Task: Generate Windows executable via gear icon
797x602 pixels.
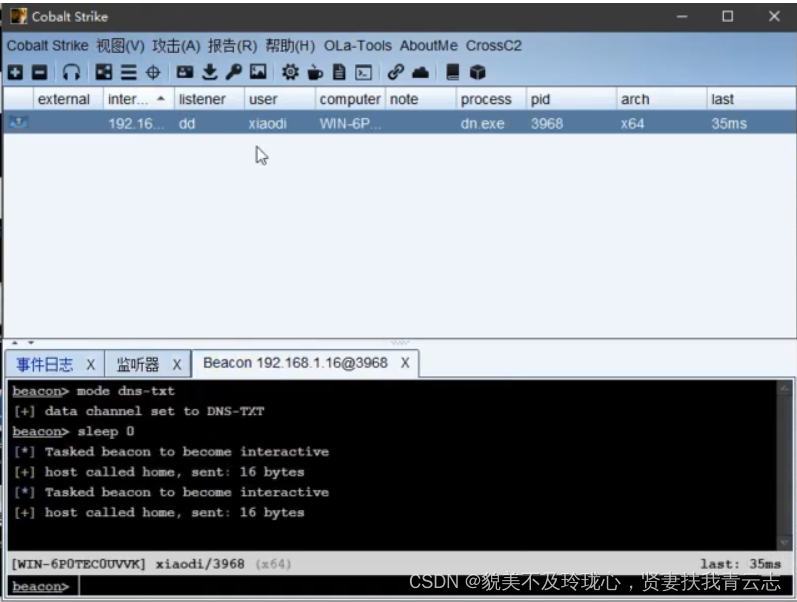Action: point(290,72)
